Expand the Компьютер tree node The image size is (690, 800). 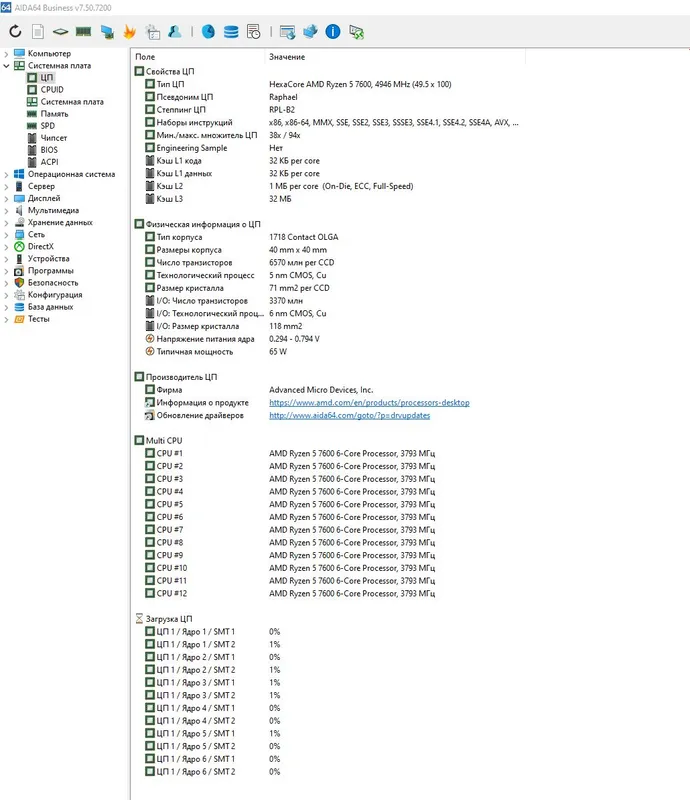[6, 54]
